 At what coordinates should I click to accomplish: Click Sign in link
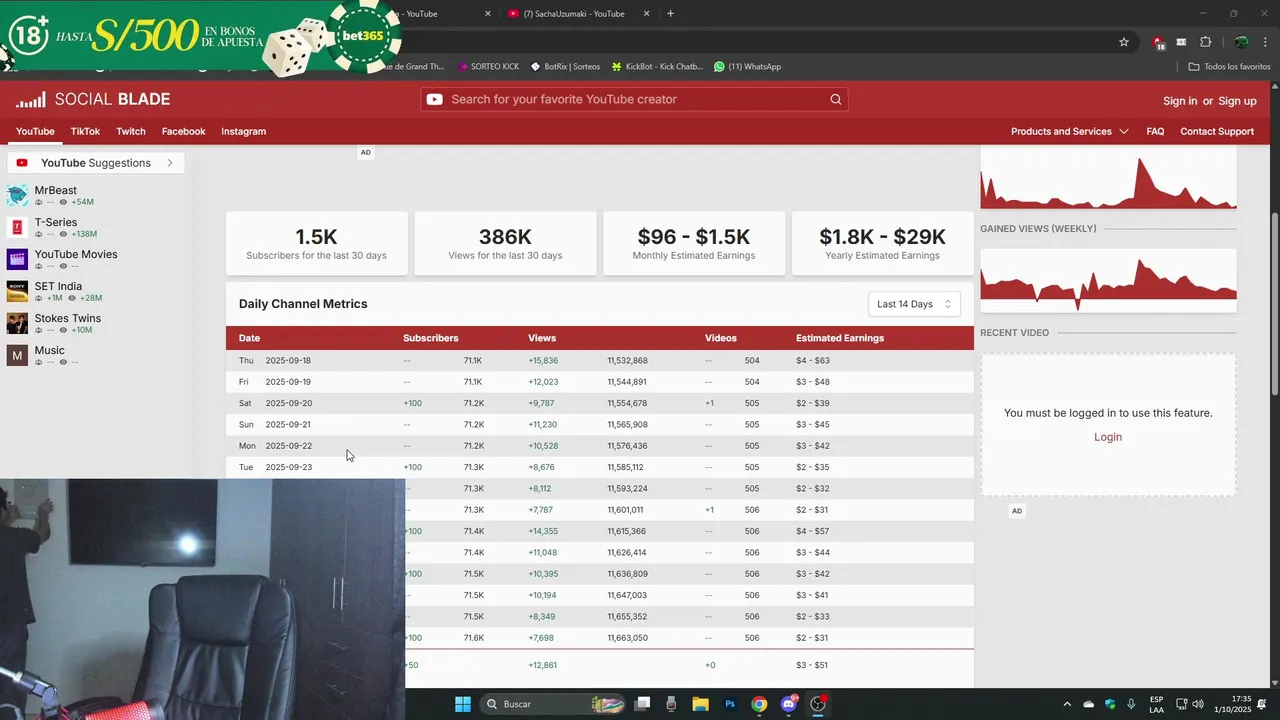point(1180,101)
